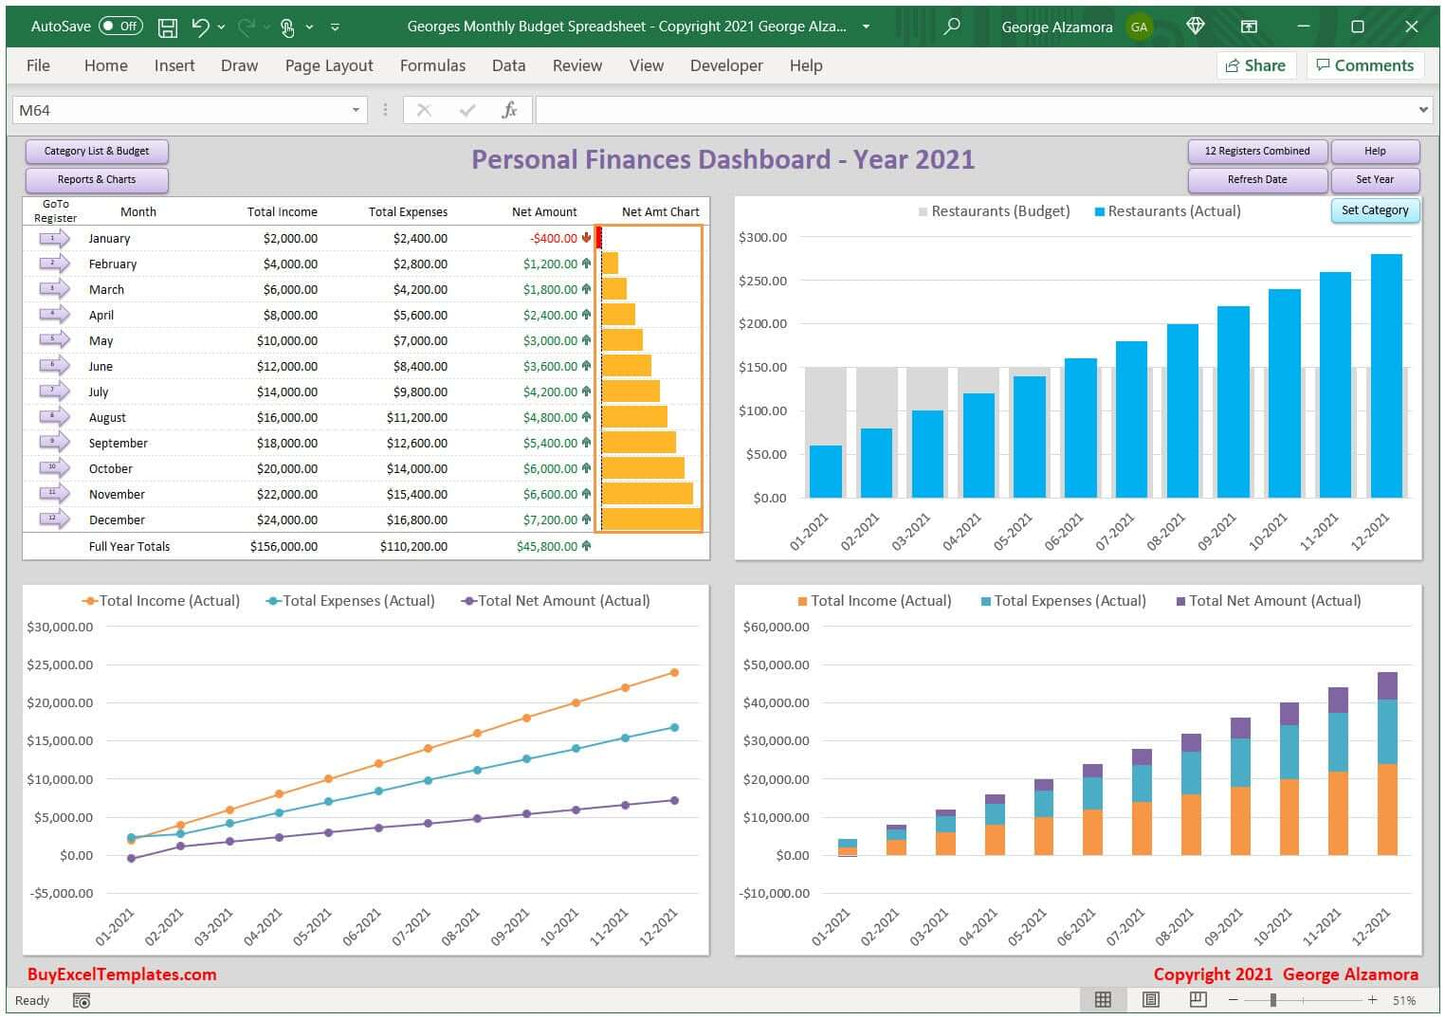This screenshot has height=1020, width=1445.
Task: Click inside the formula bar
Action: 975,110
